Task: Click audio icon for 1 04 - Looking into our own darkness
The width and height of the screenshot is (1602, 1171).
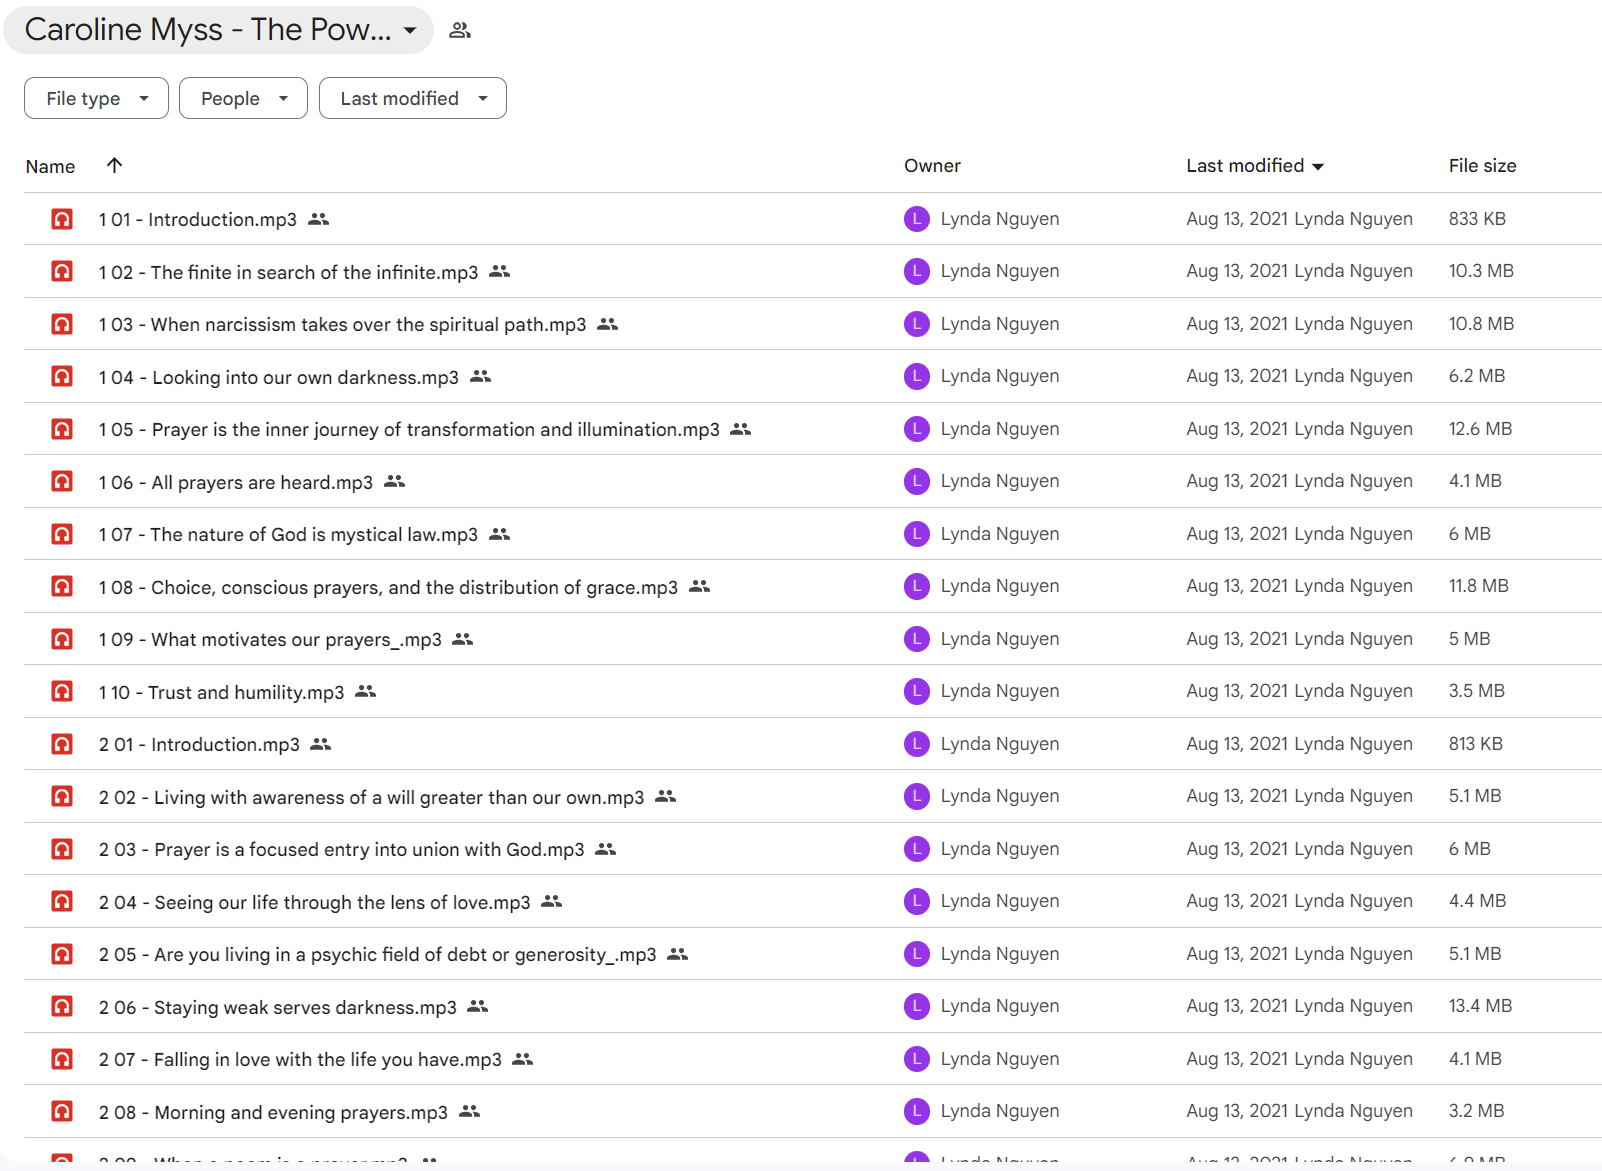Action: coord(62,376)
